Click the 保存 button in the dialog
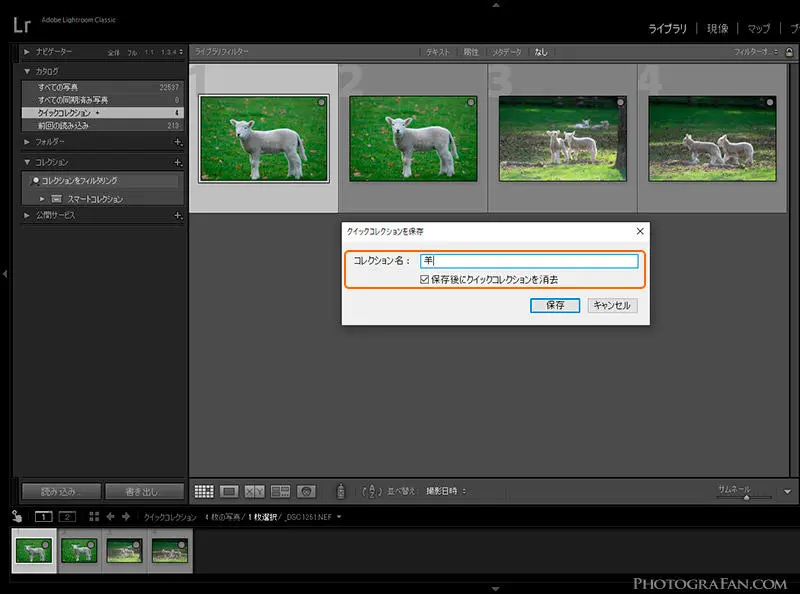Viewport: 800px width, 594px height. click(555, 306)
